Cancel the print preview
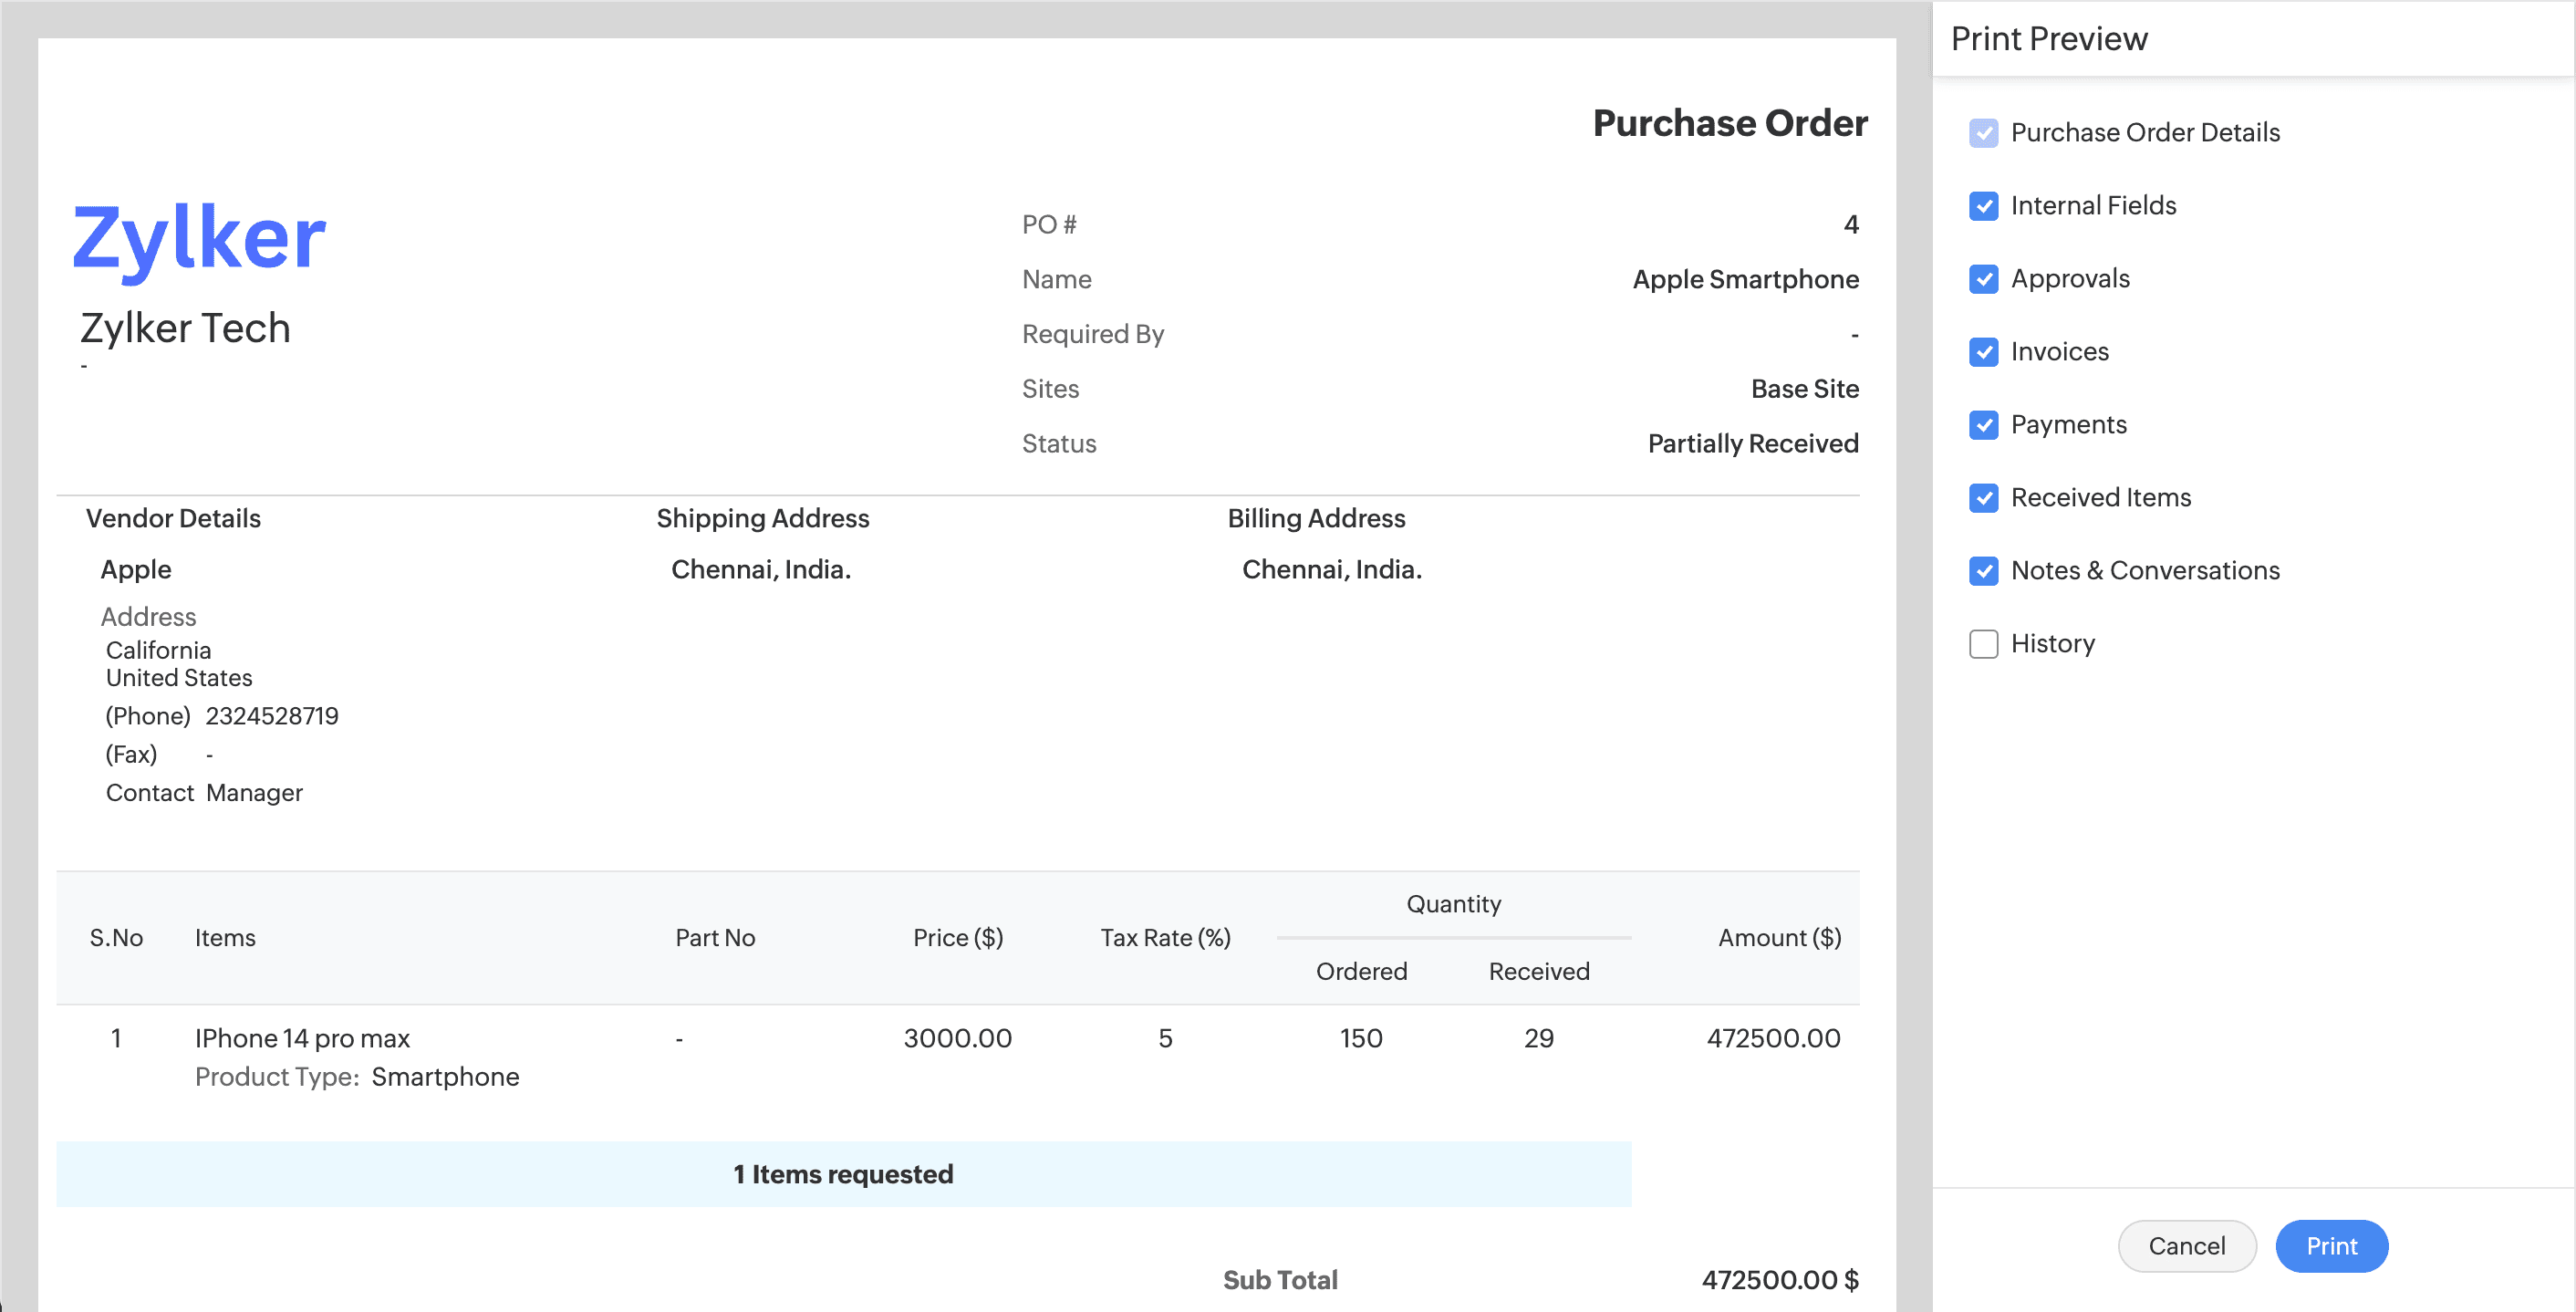Screen dimensions: 2576x1312 2186,1246
